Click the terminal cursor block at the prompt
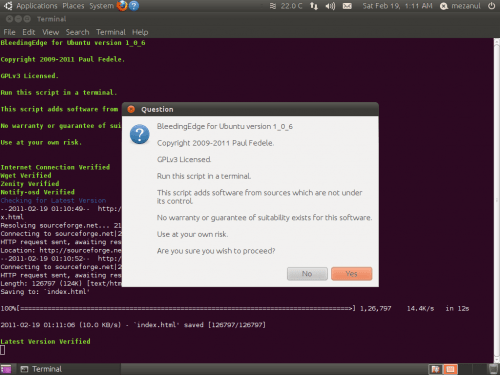The height and width of the screenshot is (375, 500). click(x=3, y=350)
